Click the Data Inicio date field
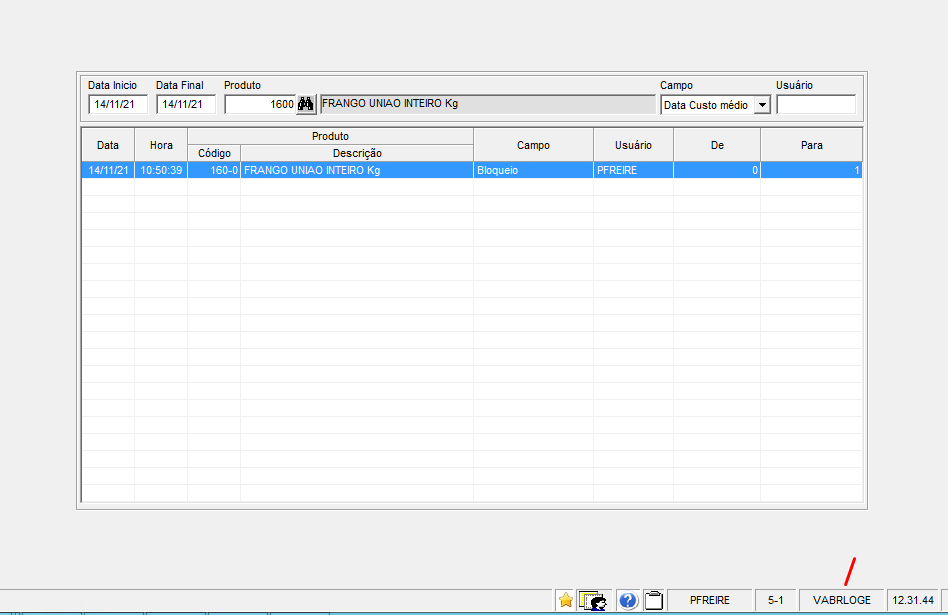 [118, 104]
